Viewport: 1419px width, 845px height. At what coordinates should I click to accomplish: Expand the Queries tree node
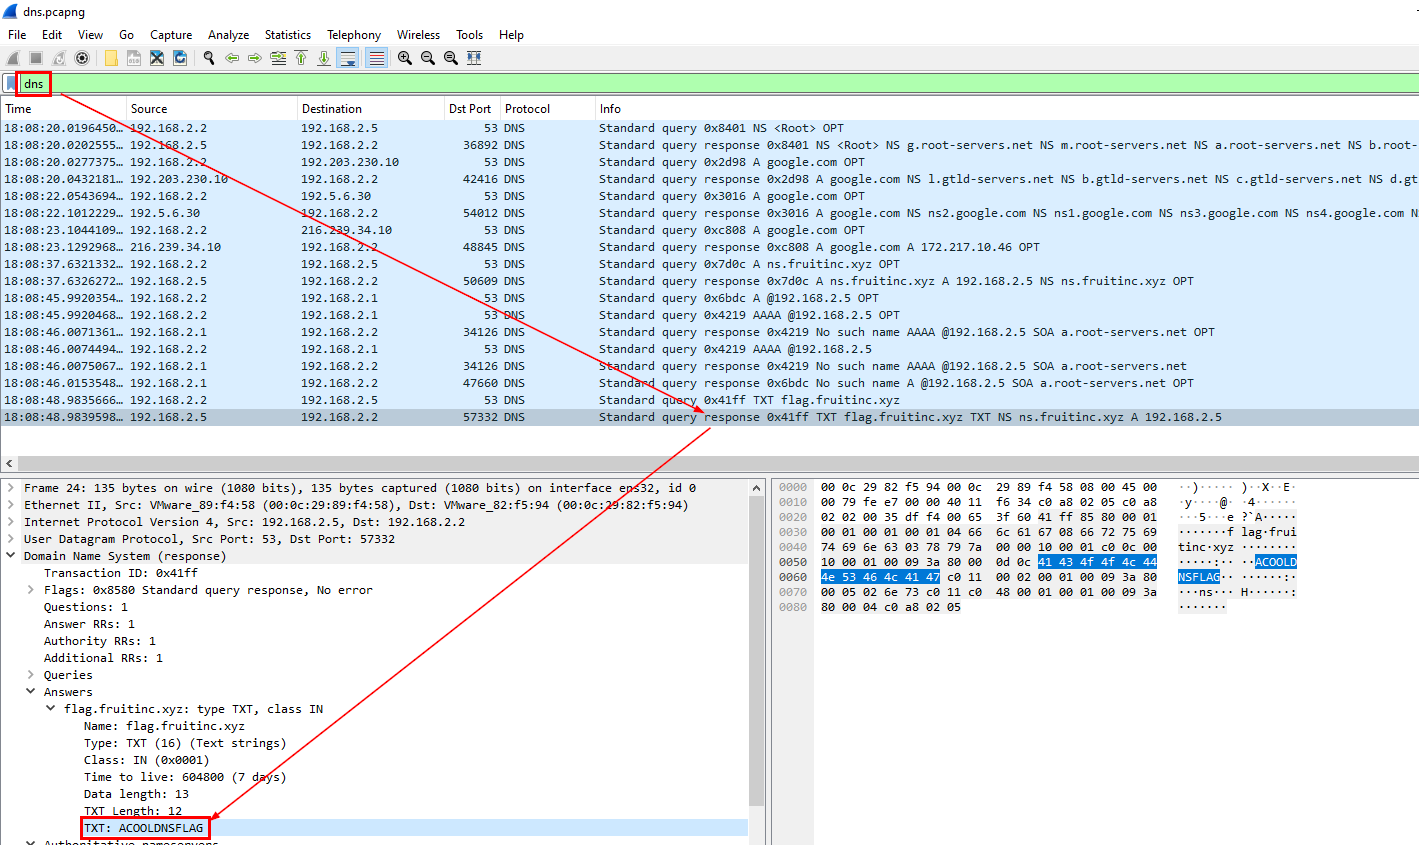point(31,675)
